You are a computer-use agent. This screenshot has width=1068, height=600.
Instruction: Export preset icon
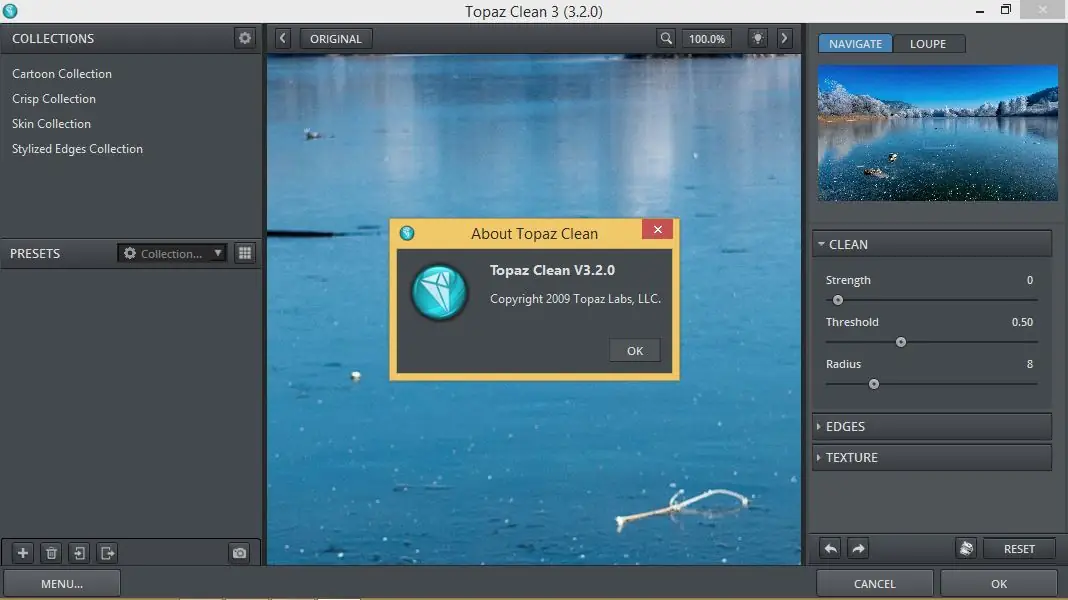click(108, 553)
